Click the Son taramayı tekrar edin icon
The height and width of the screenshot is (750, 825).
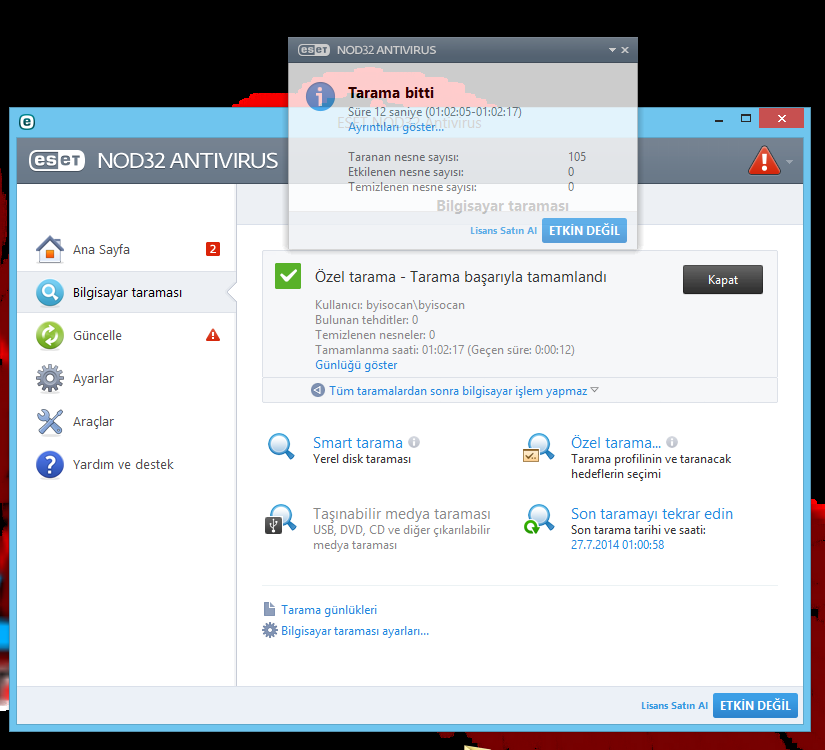[538, 519]
